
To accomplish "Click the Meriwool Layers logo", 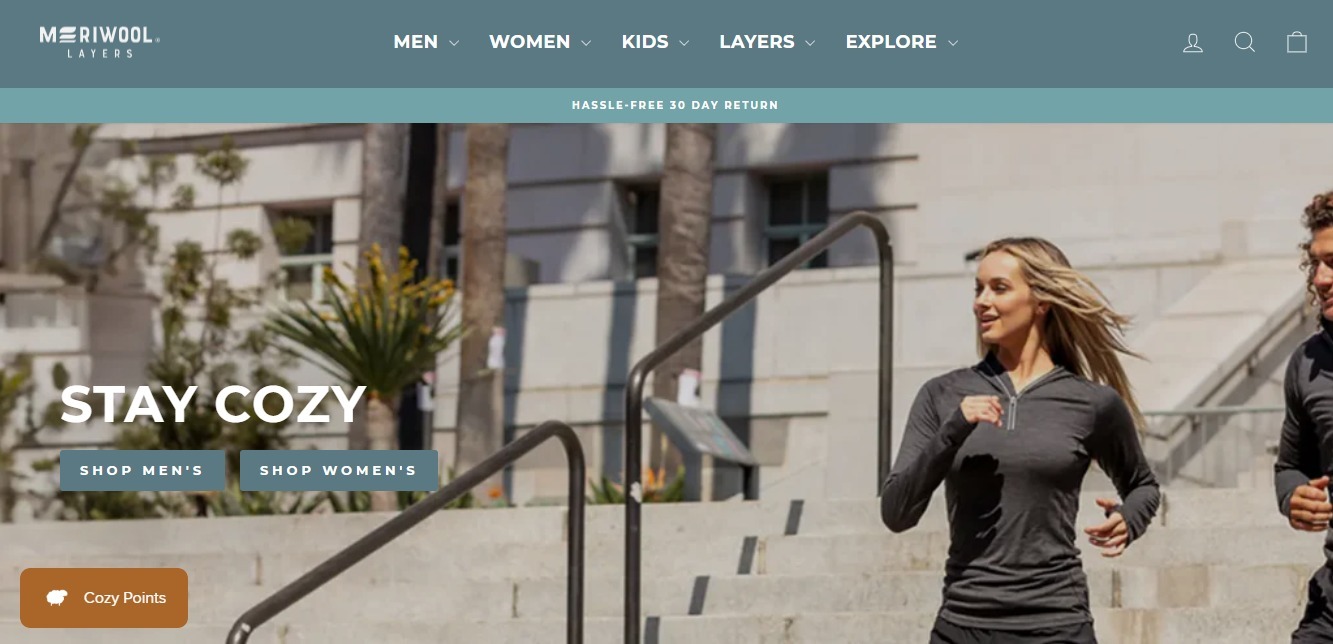I will 100,42.
